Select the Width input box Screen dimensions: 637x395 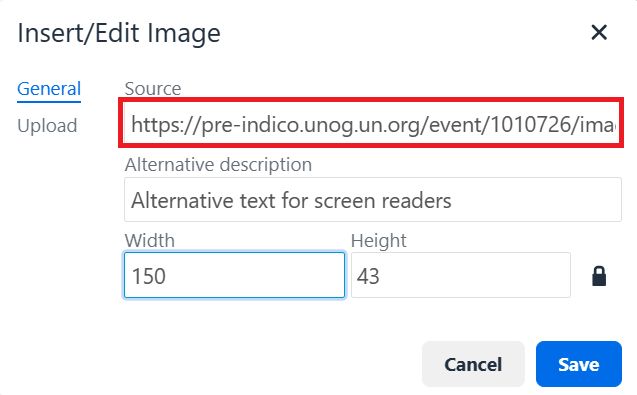click(x=234, y=275)
